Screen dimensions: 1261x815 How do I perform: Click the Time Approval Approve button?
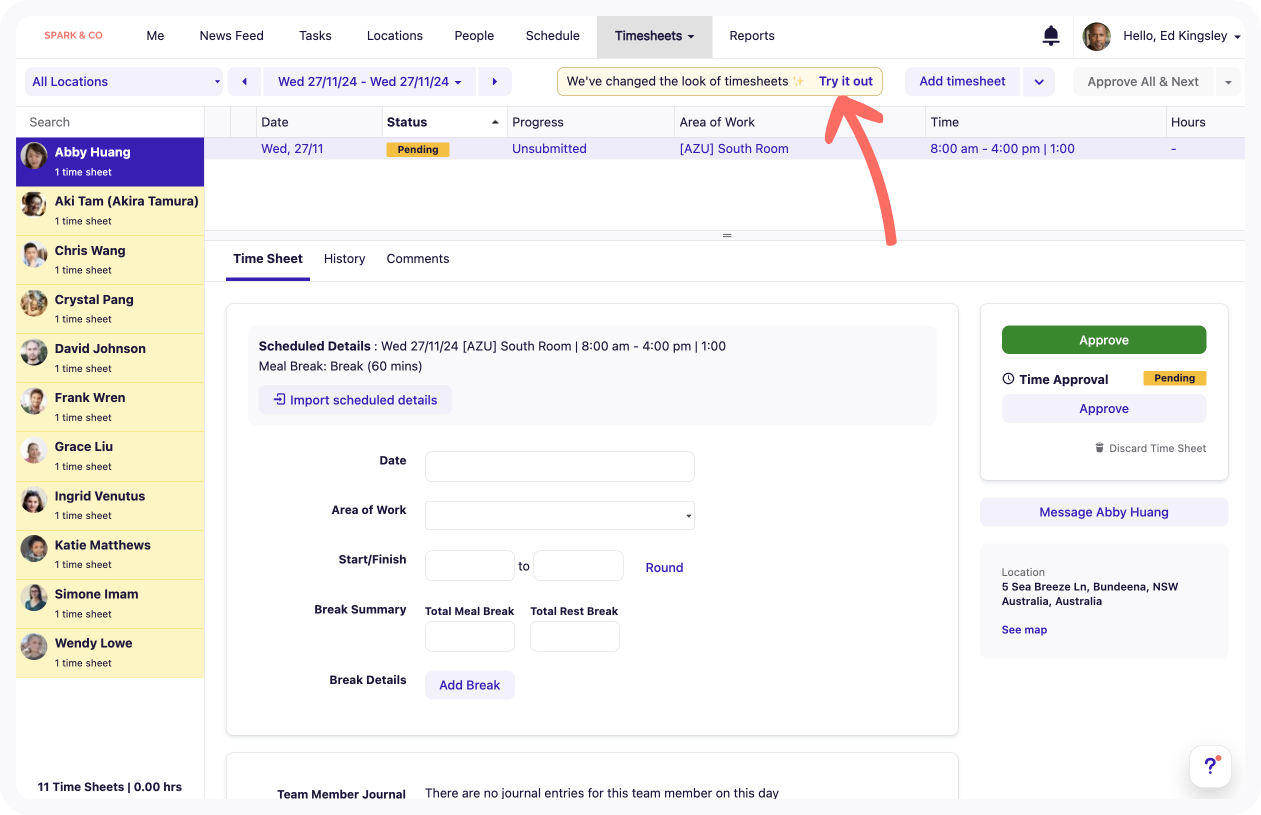pyautogui.click(x=1104, y=409)
